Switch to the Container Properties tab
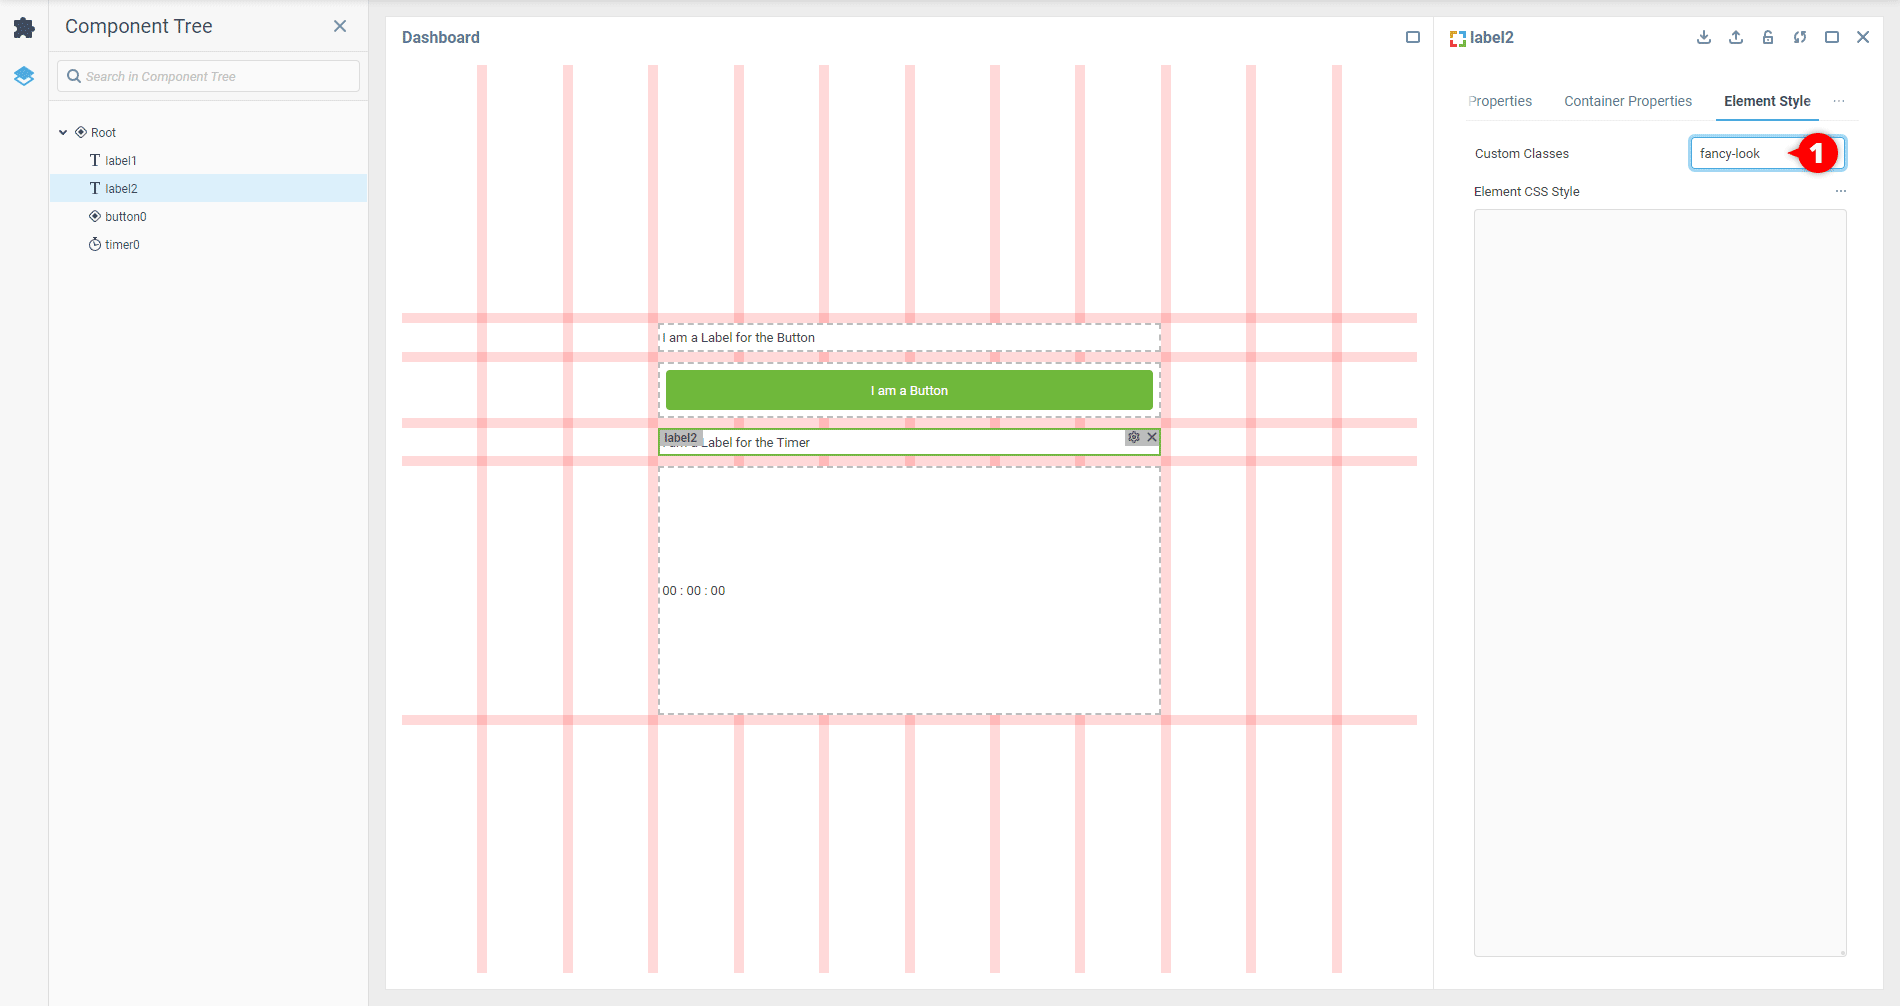The width and height of the screenshot is (1900, 1006). (1628, 101)
